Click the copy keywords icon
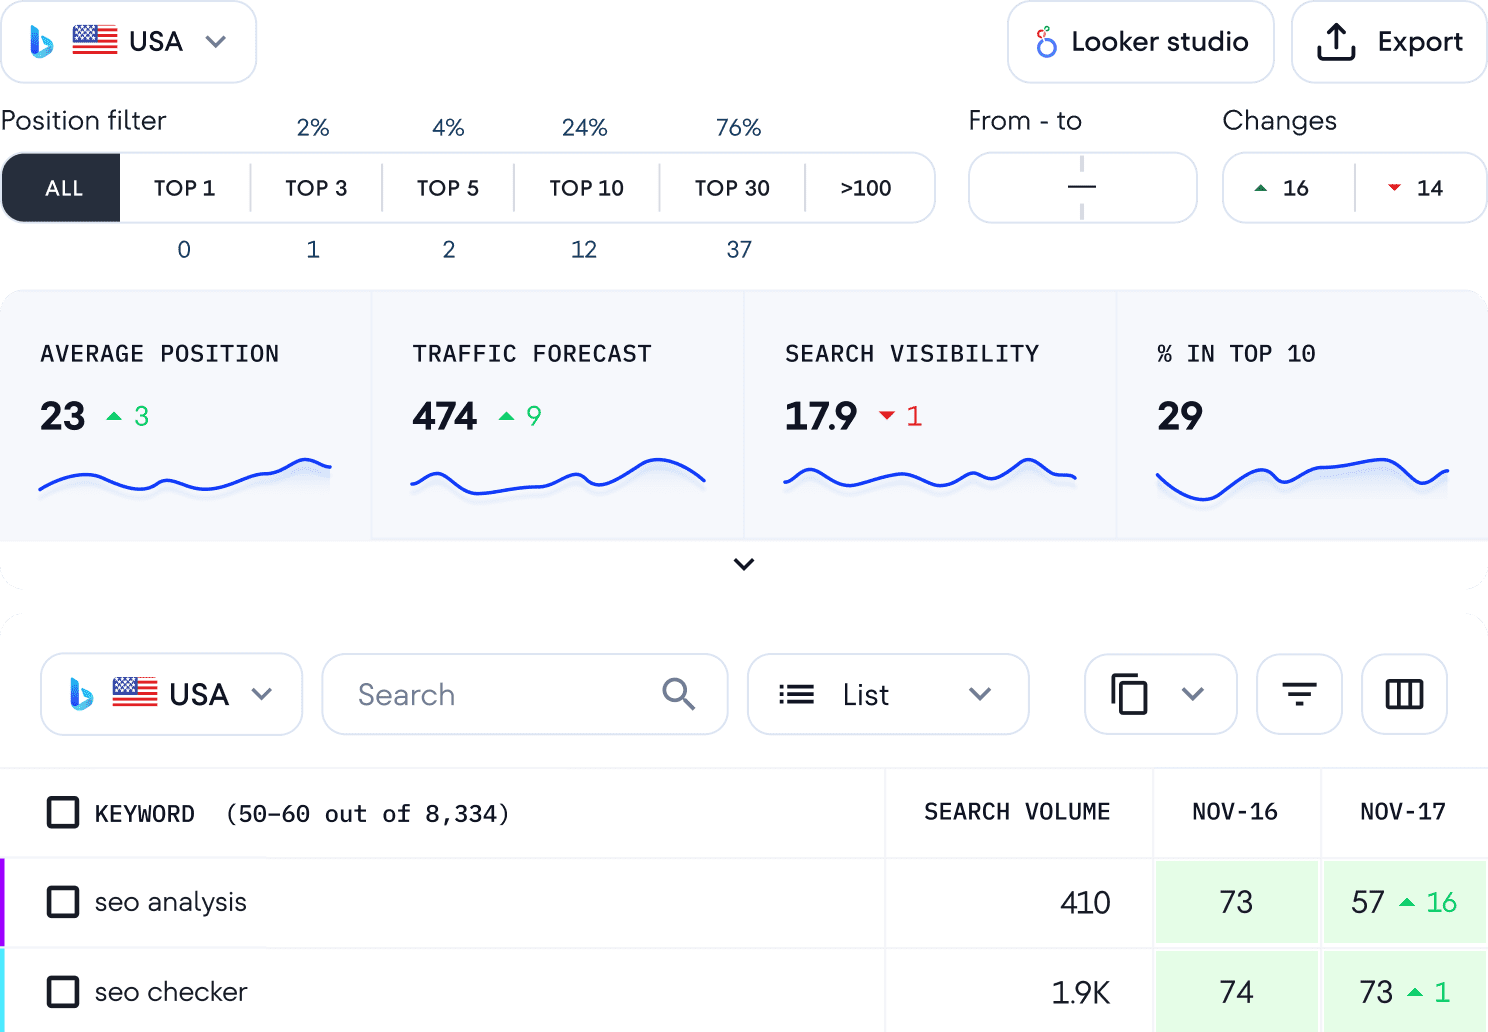This screenshot has height=1032, width=1488. 1129,694
